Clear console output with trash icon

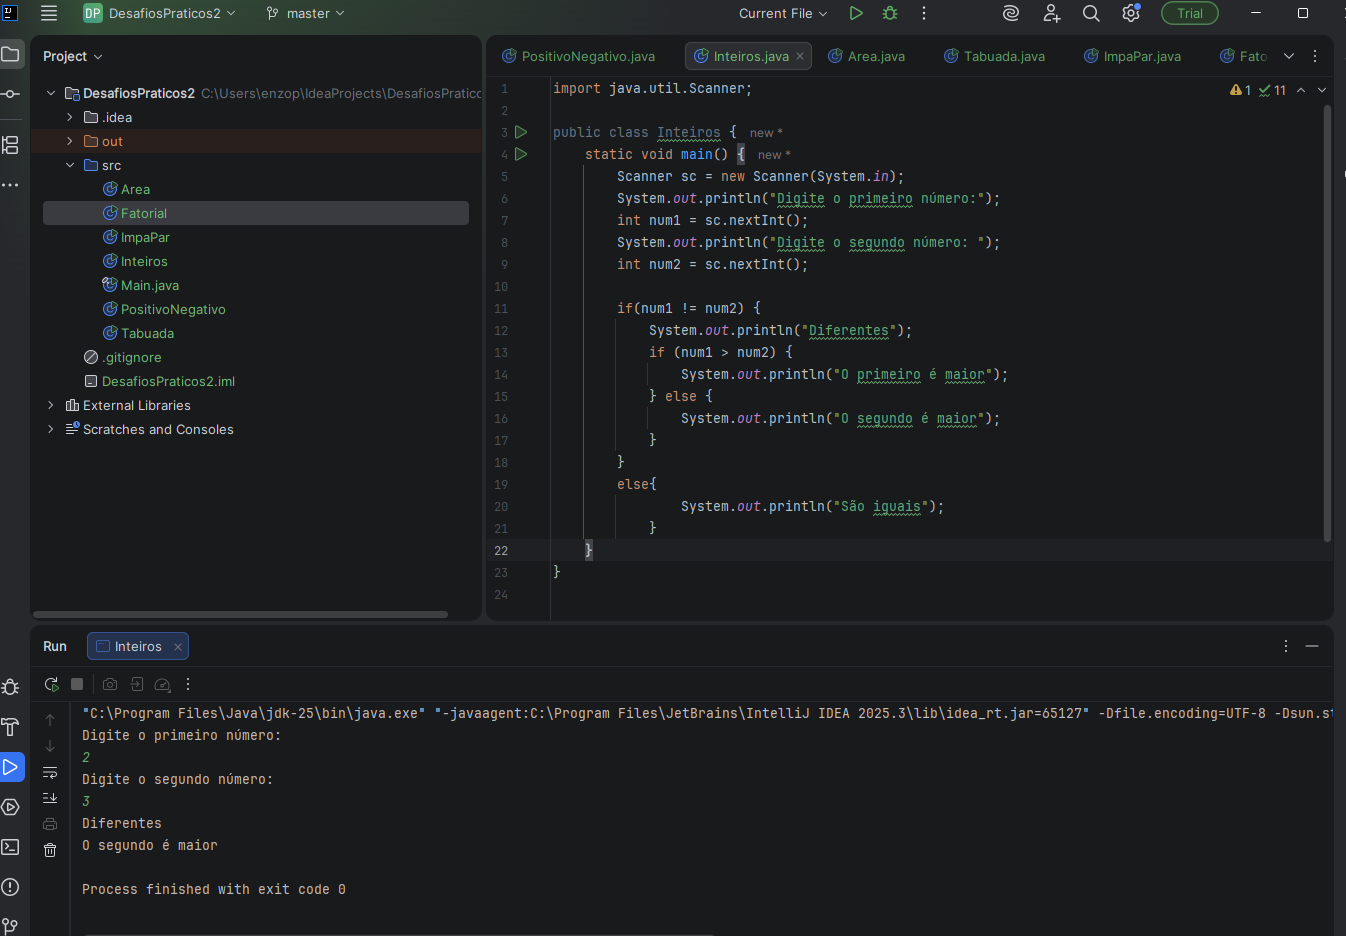point(50,850)
